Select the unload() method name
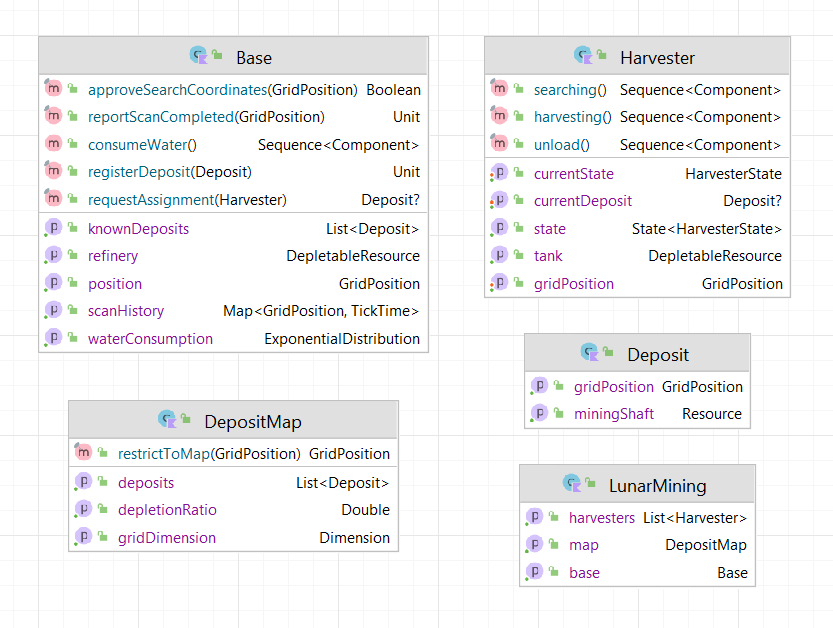This screenshot has width=833, height=628. 562,145
